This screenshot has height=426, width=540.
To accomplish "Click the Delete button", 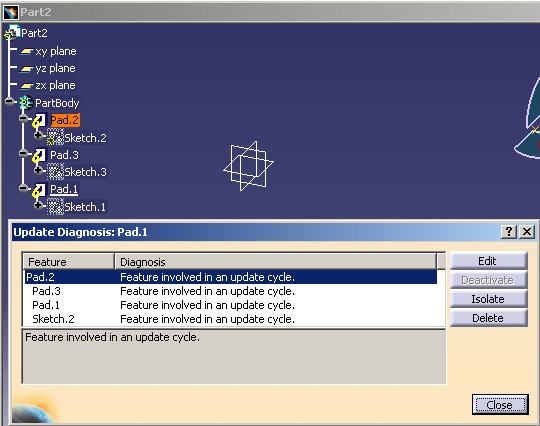I will click(488, 318).
